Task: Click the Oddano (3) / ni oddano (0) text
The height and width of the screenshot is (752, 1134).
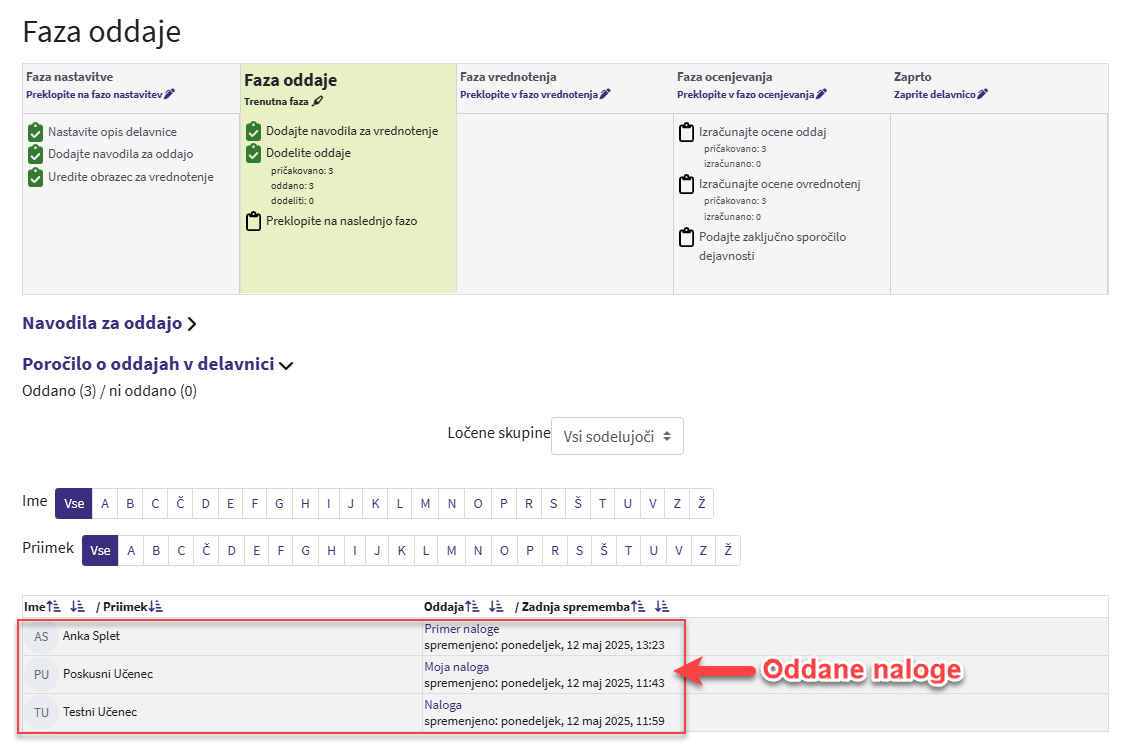Action: [109, 391]
